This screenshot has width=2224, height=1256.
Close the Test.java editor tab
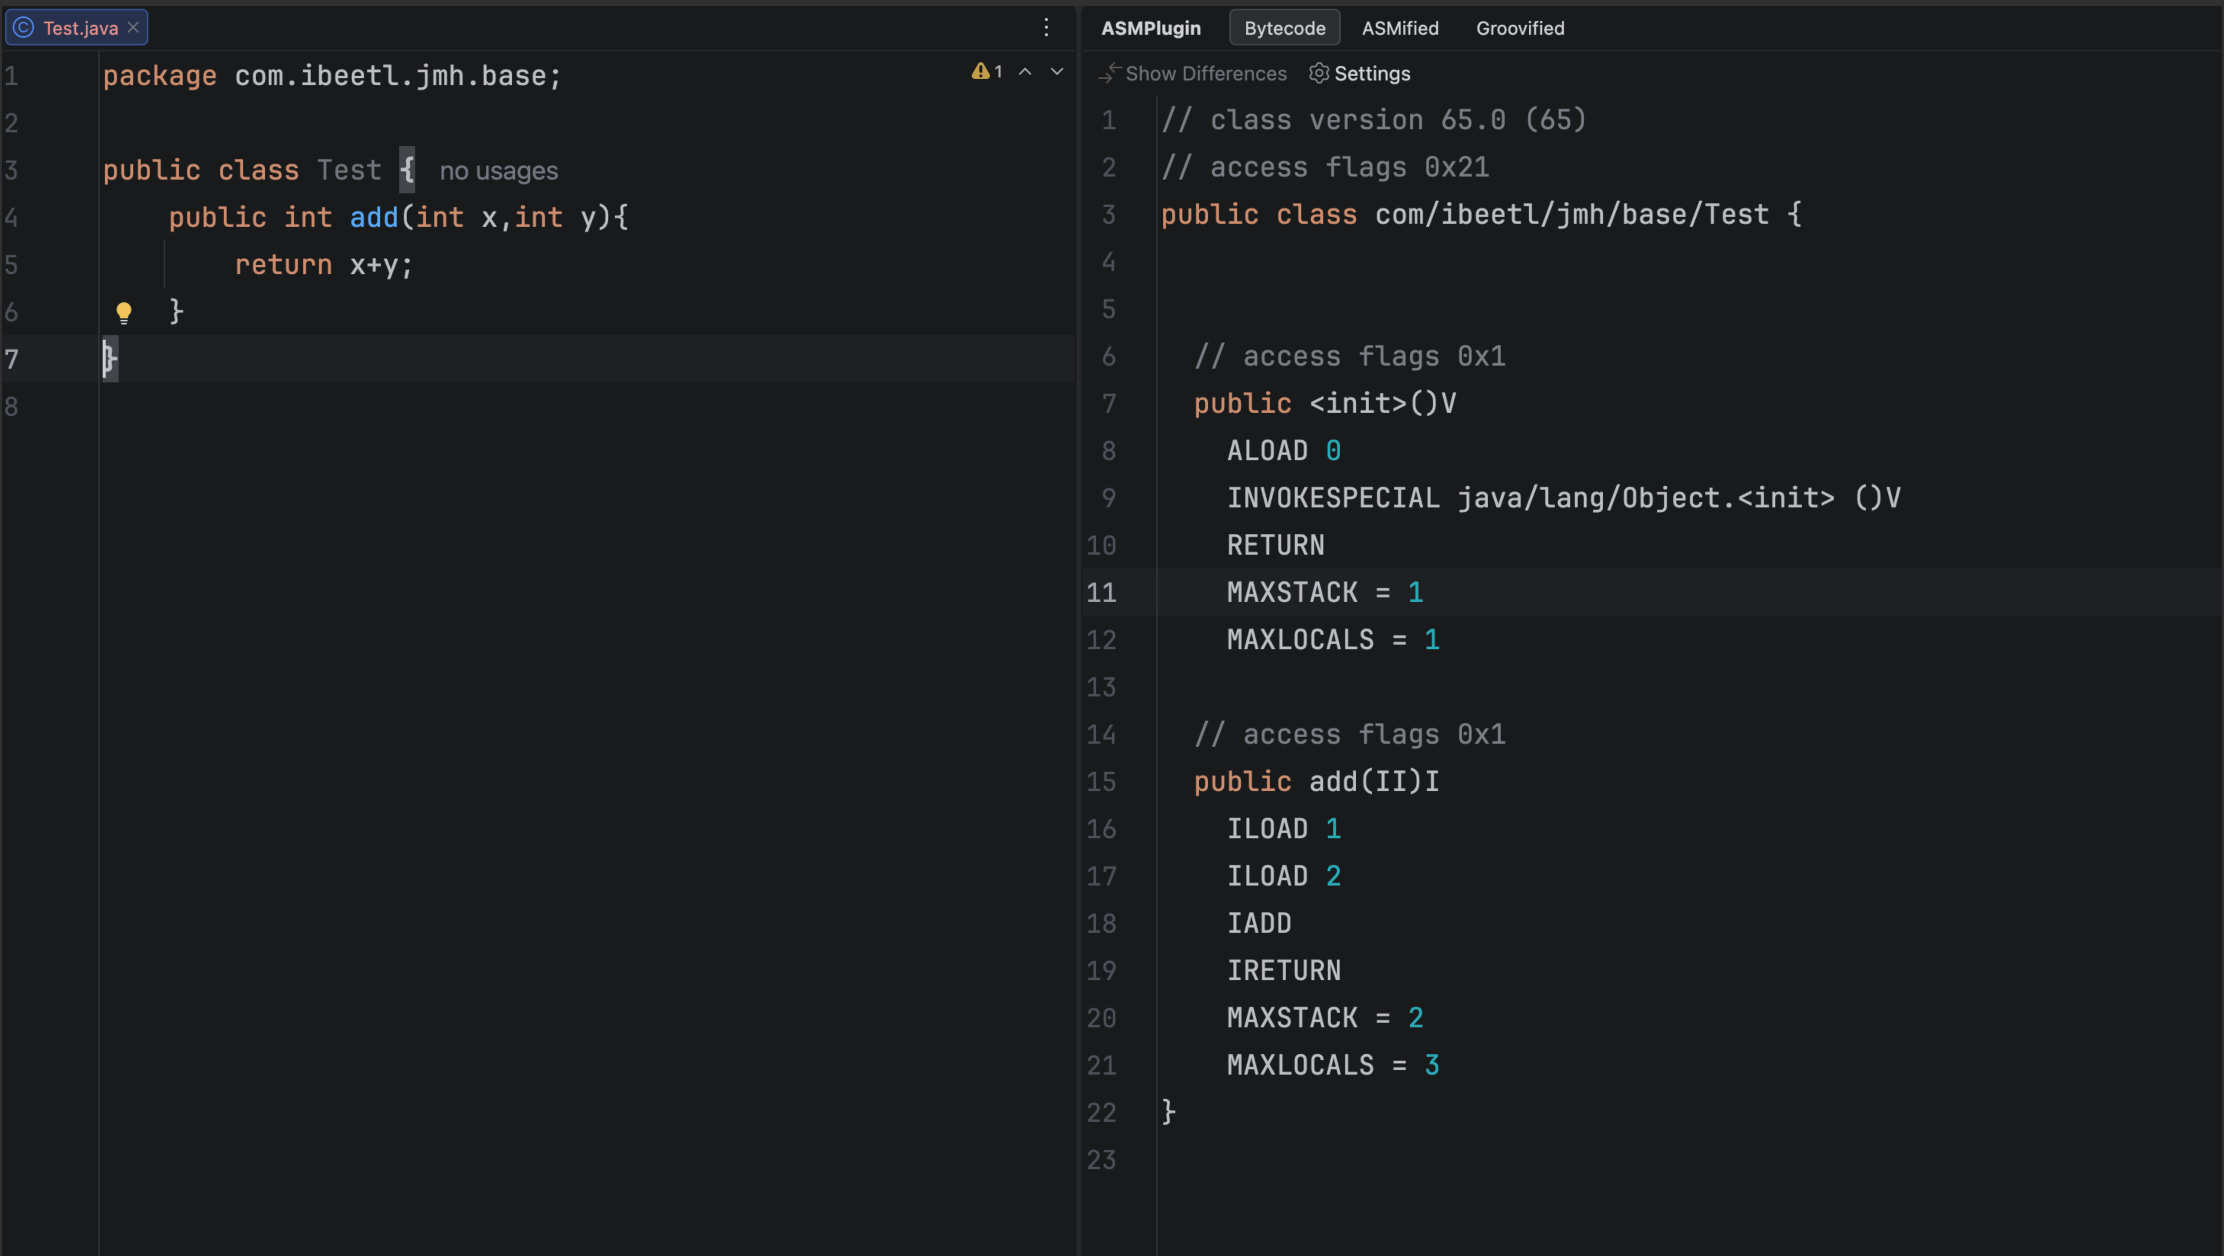pos(133,27)
